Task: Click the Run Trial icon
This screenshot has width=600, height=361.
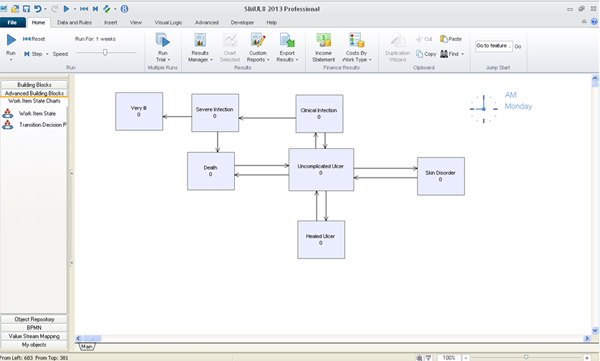Action: point(163,40)
